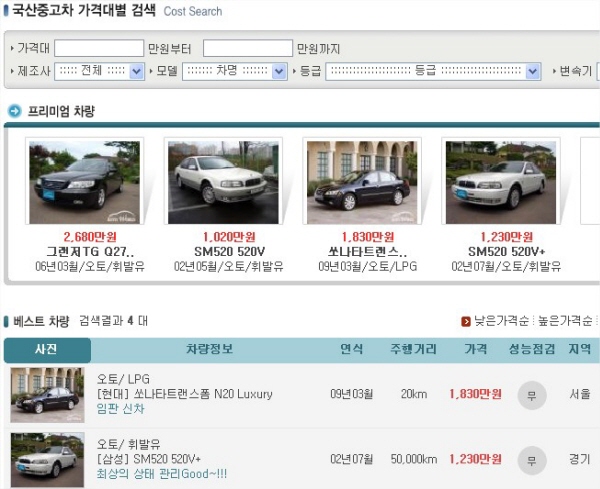This screenshot has height=489, width=600.
Task: Click the 1,020만원 price text
Action: coord(229,237)
